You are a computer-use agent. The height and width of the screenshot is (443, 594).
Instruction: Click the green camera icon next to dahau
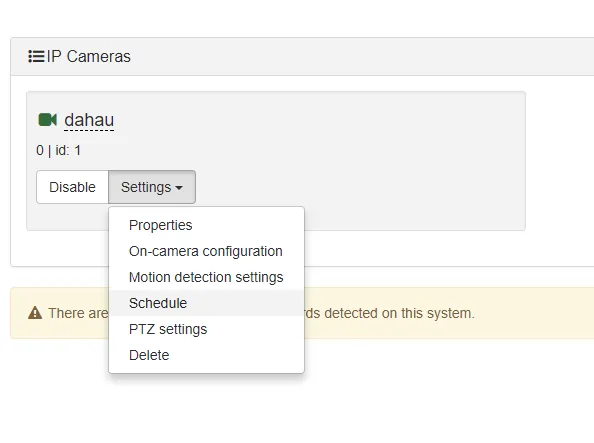(47, 120)
